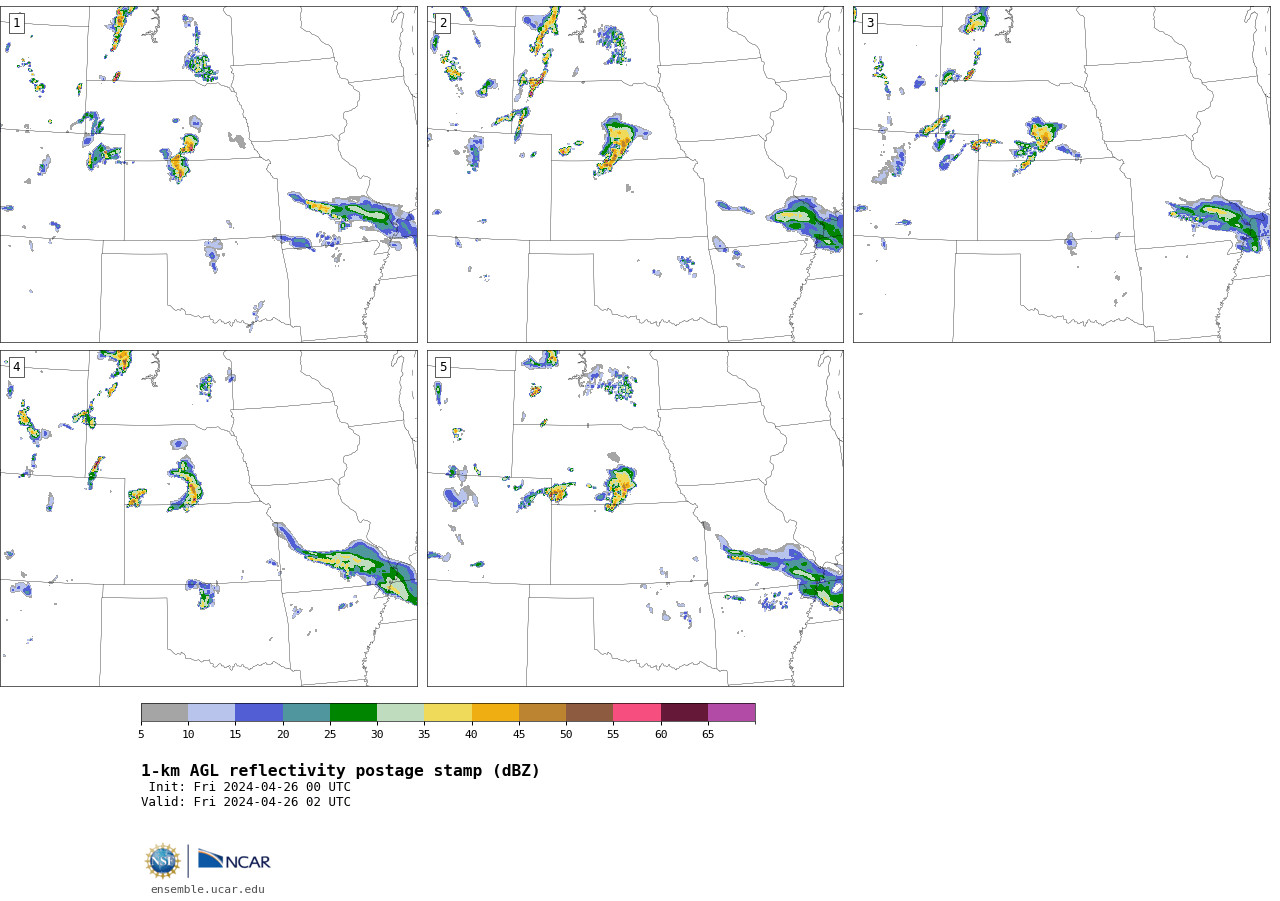The height and width of the screenshot is (901, 1280).
Task: Click the Valid: Fri 2024-04-26 02 UTC text
Action: (246, 802)
